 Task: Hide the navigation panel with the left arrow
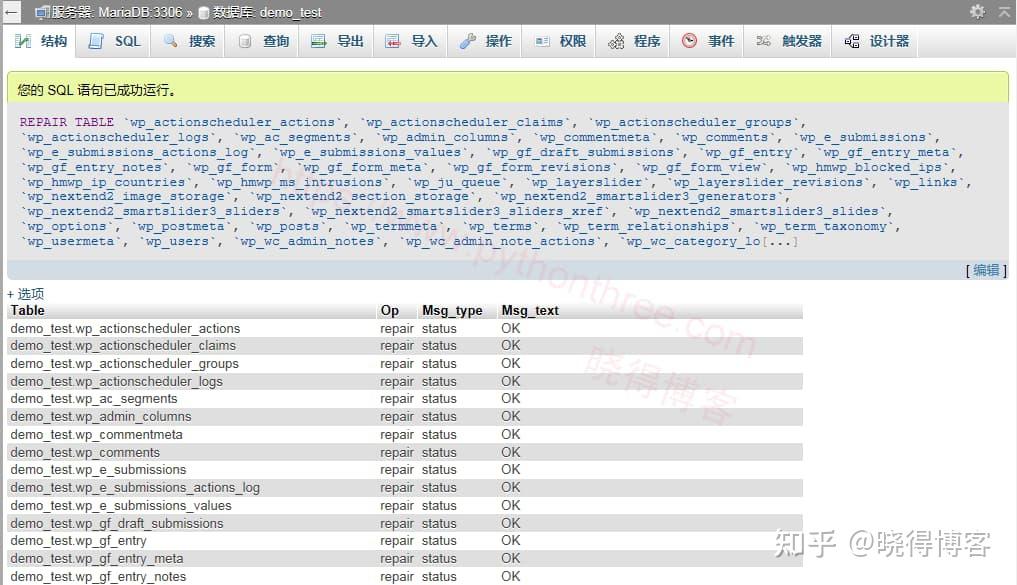pyautogui.click(x=11, y=13)
